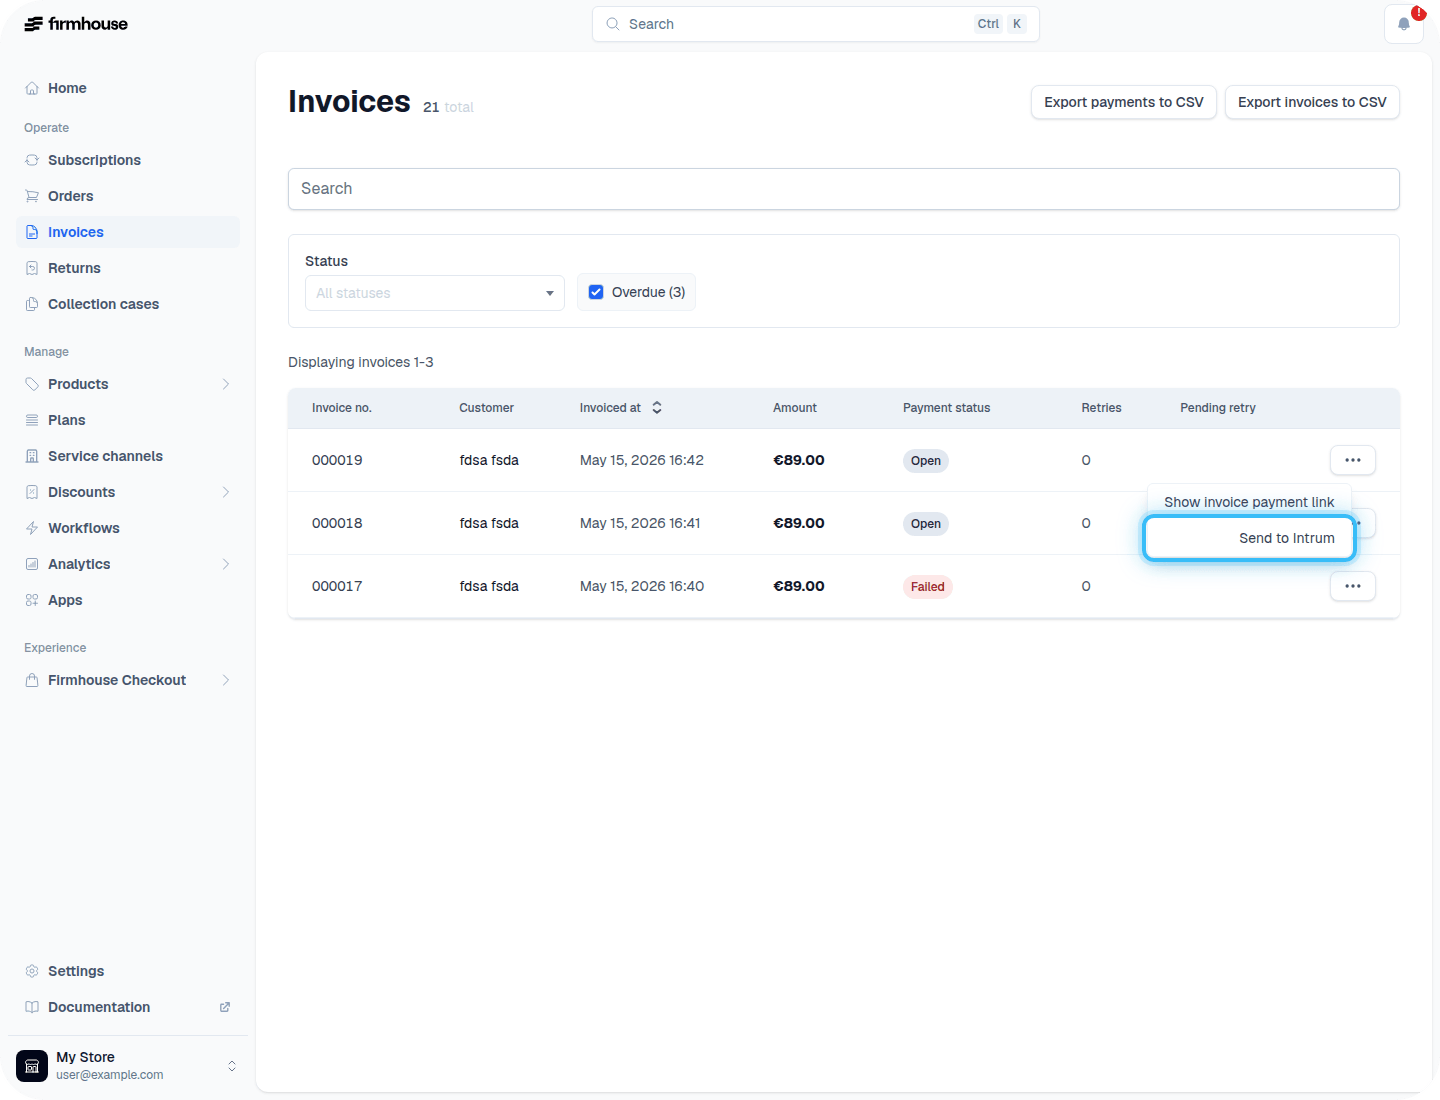Click the Payment status column header

point(947,408)
